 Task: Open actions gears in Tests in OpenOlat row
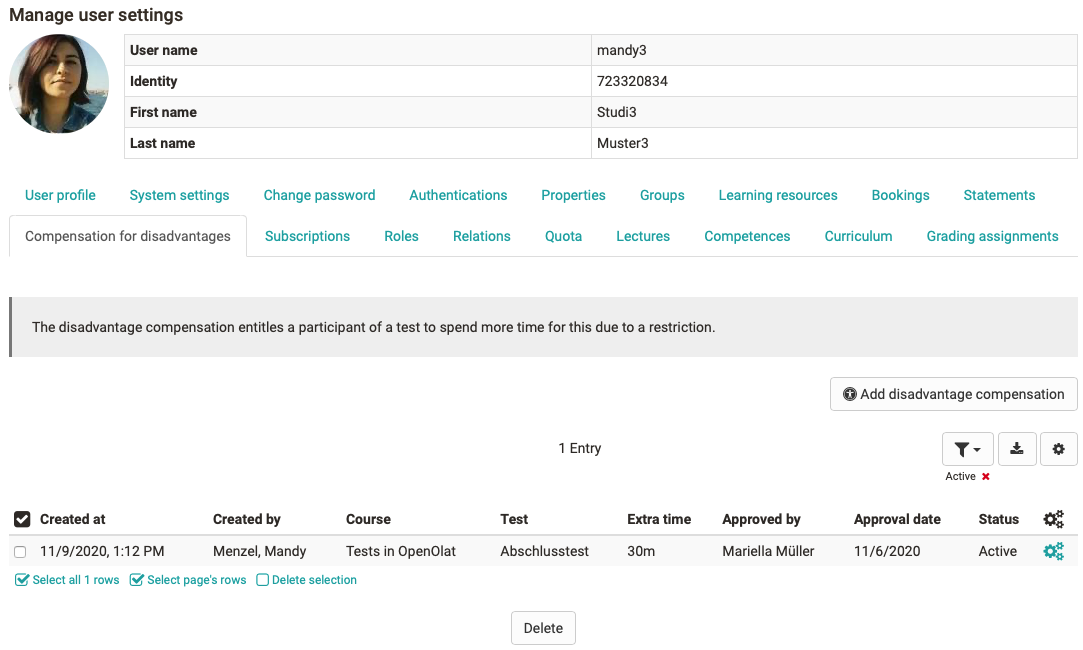pyautogui.click(x=1053, y=551)
